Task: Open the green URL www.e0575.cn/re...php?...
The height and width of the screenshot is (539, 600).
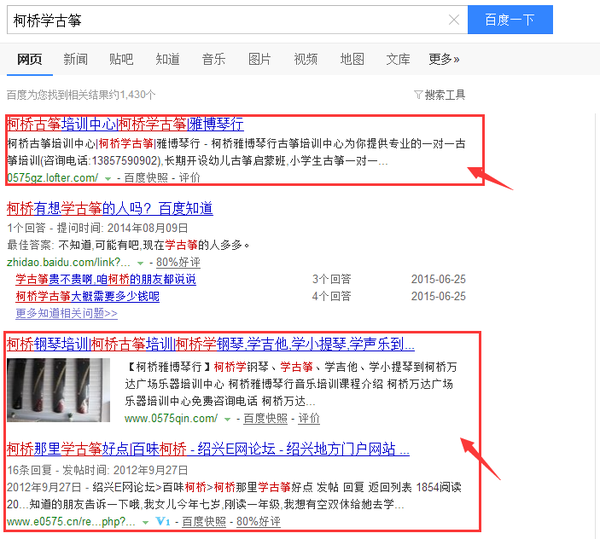Action: [71, 521]
